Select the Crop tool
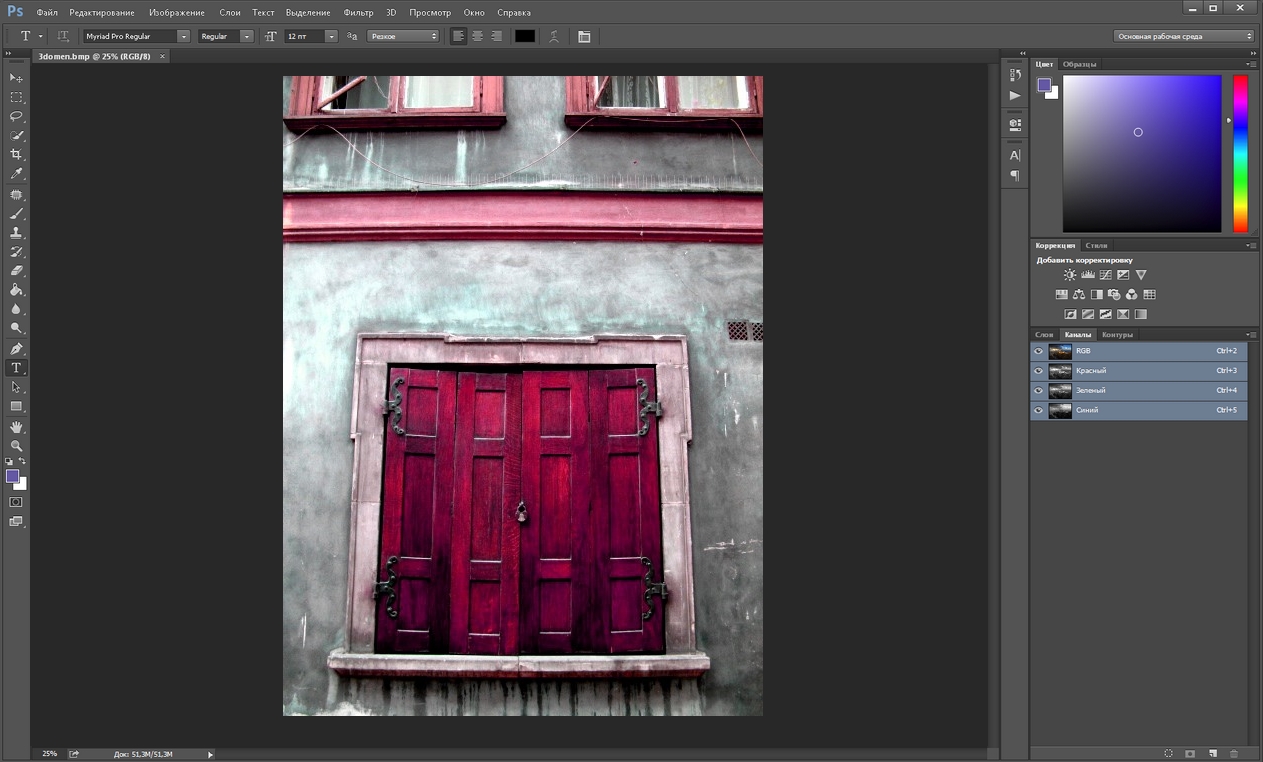The height and width of the screenshot is (762, 1263). point(16,155)
